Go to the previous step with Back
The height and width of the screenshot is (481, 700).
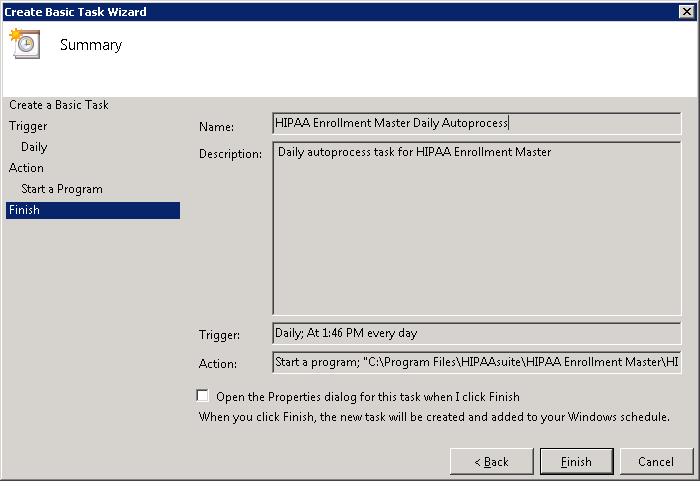pyautogui.click(x=492, y=461)
